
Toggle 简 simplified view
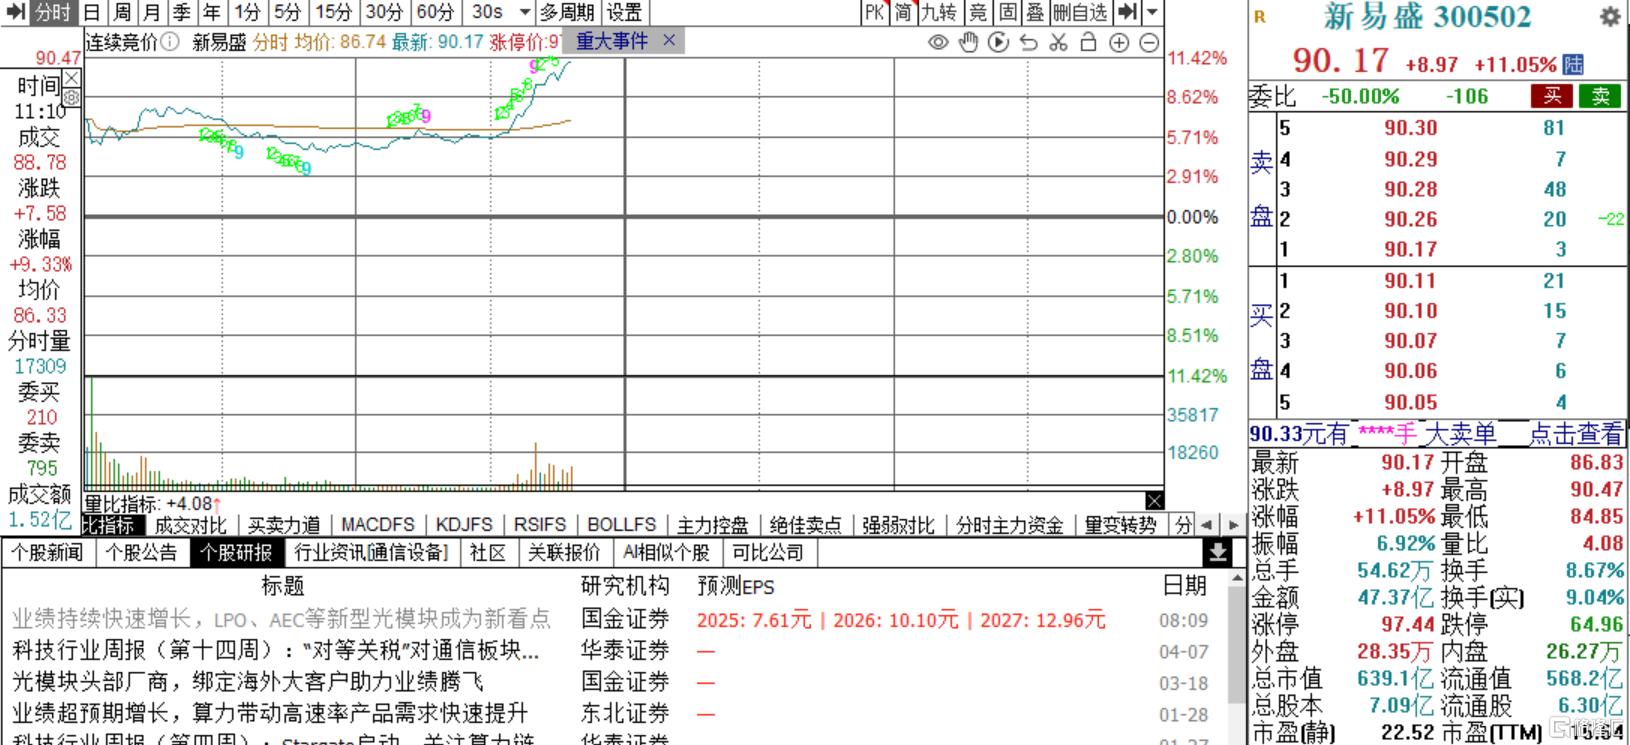[x=903, y=12]
